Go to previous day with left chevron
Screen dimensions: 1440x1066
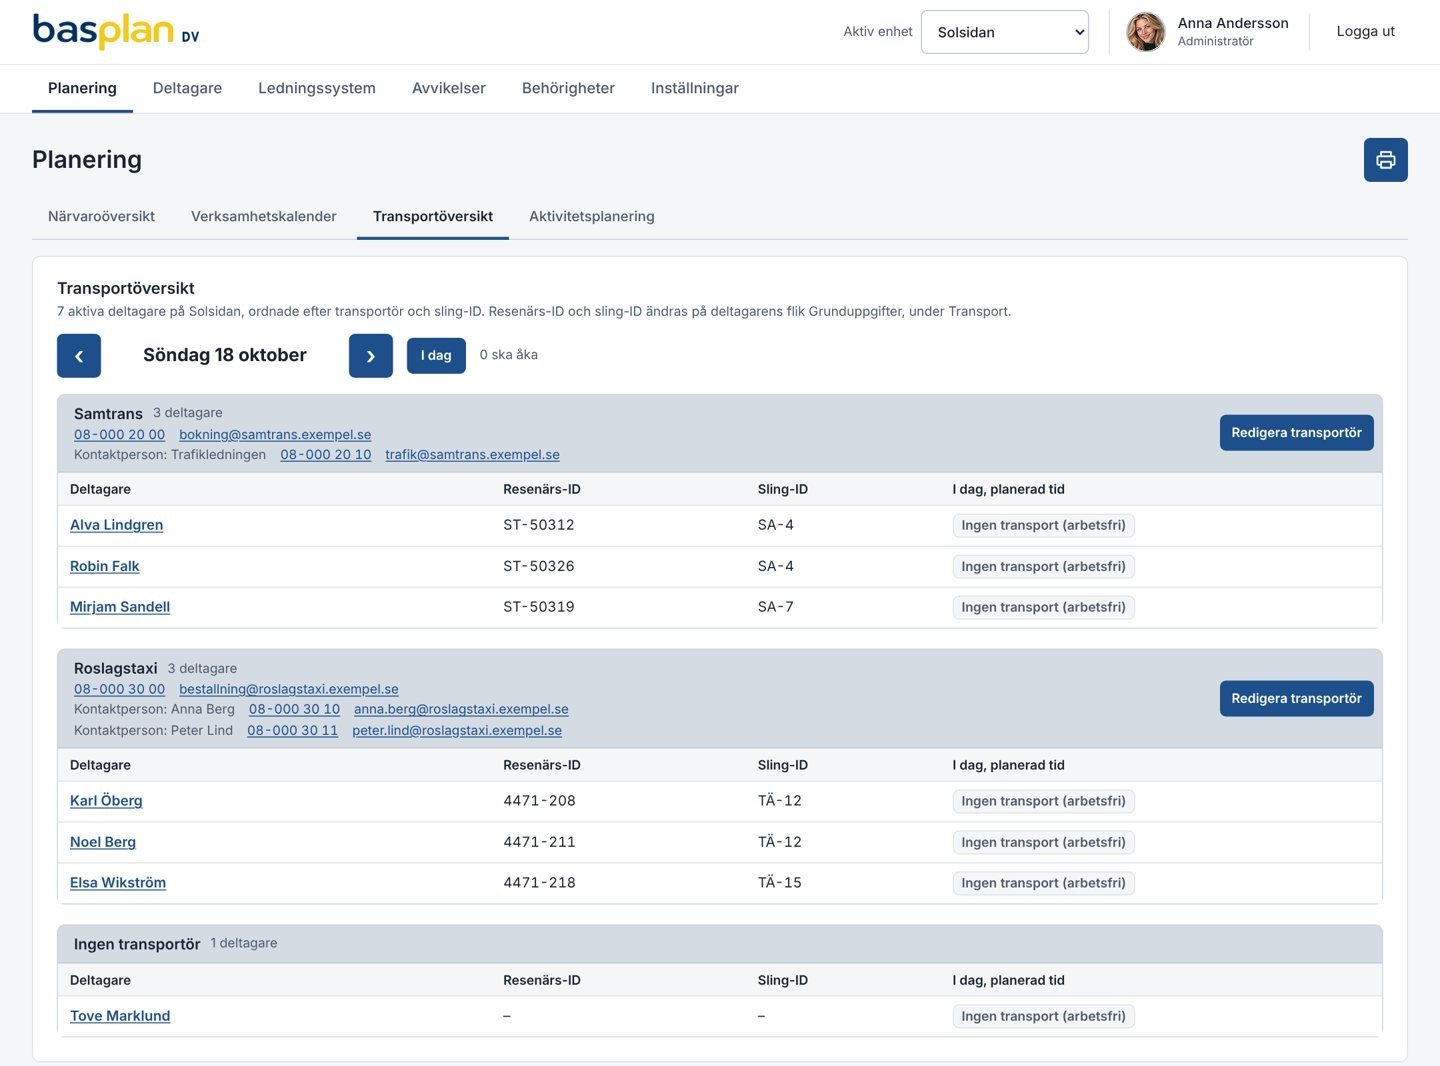(x=79, y=356)
